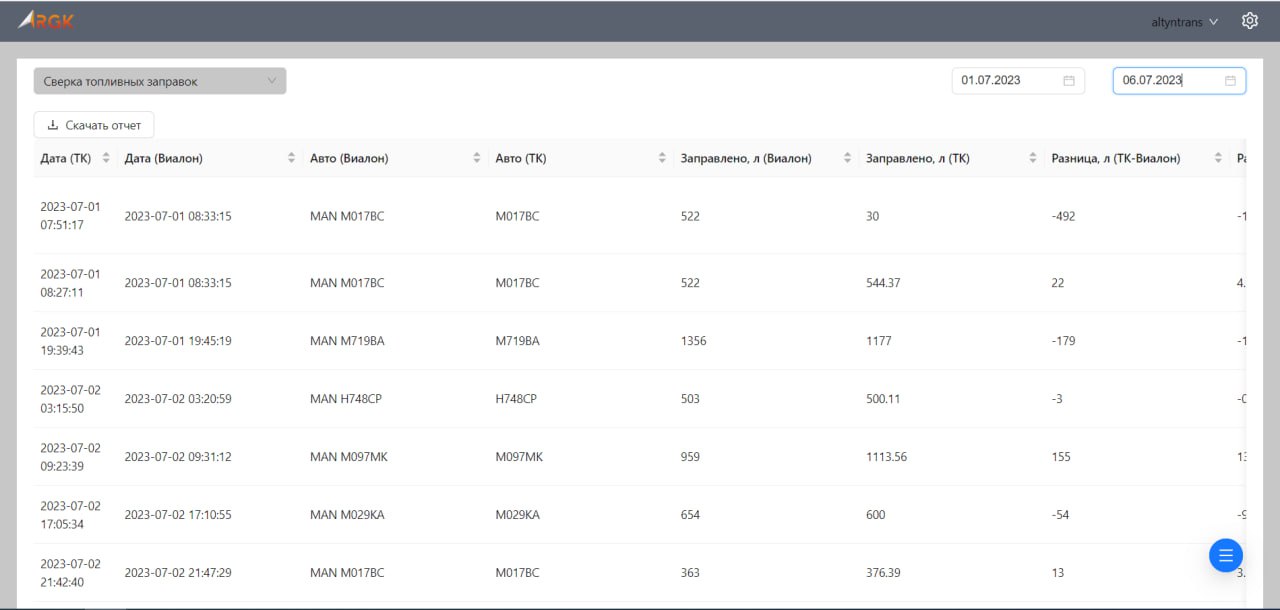1280x610 pixels.
Task: Sort by Авто (ТК) column arrows
Action: pos(662,158)
